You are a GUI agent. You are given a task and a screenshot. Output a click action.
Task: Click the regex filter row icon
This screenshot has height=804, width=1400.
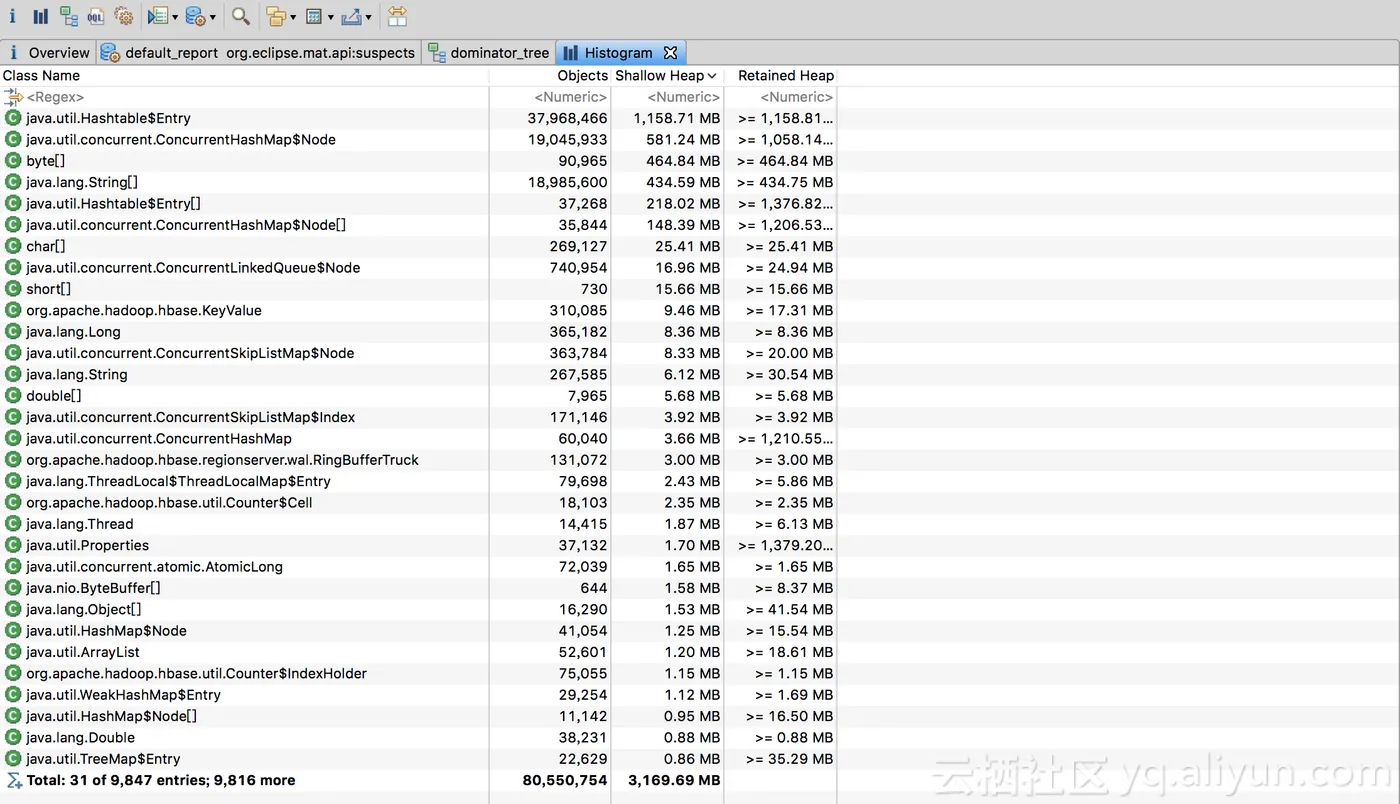[x=13, y=97]
